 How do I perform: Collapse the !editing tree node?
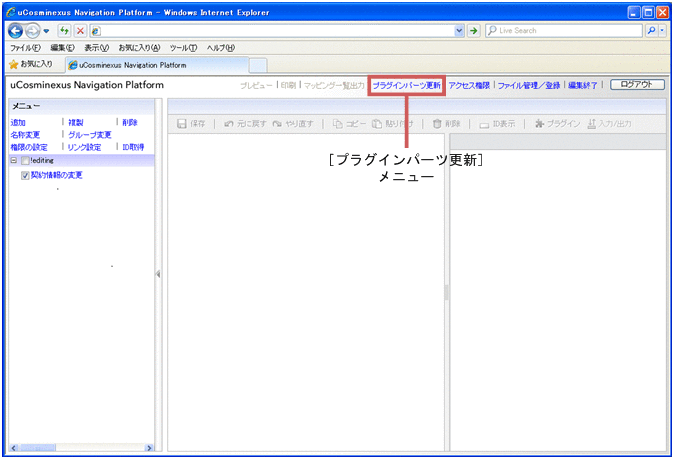pyautogui.click(x=13, y=161)
